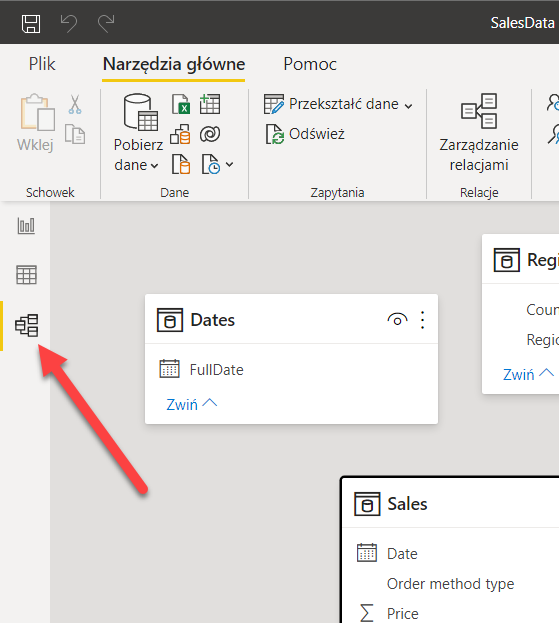Save the file with the floppy disk icon
The height and width of the screenshot is (623, 559).
(31, 24)
